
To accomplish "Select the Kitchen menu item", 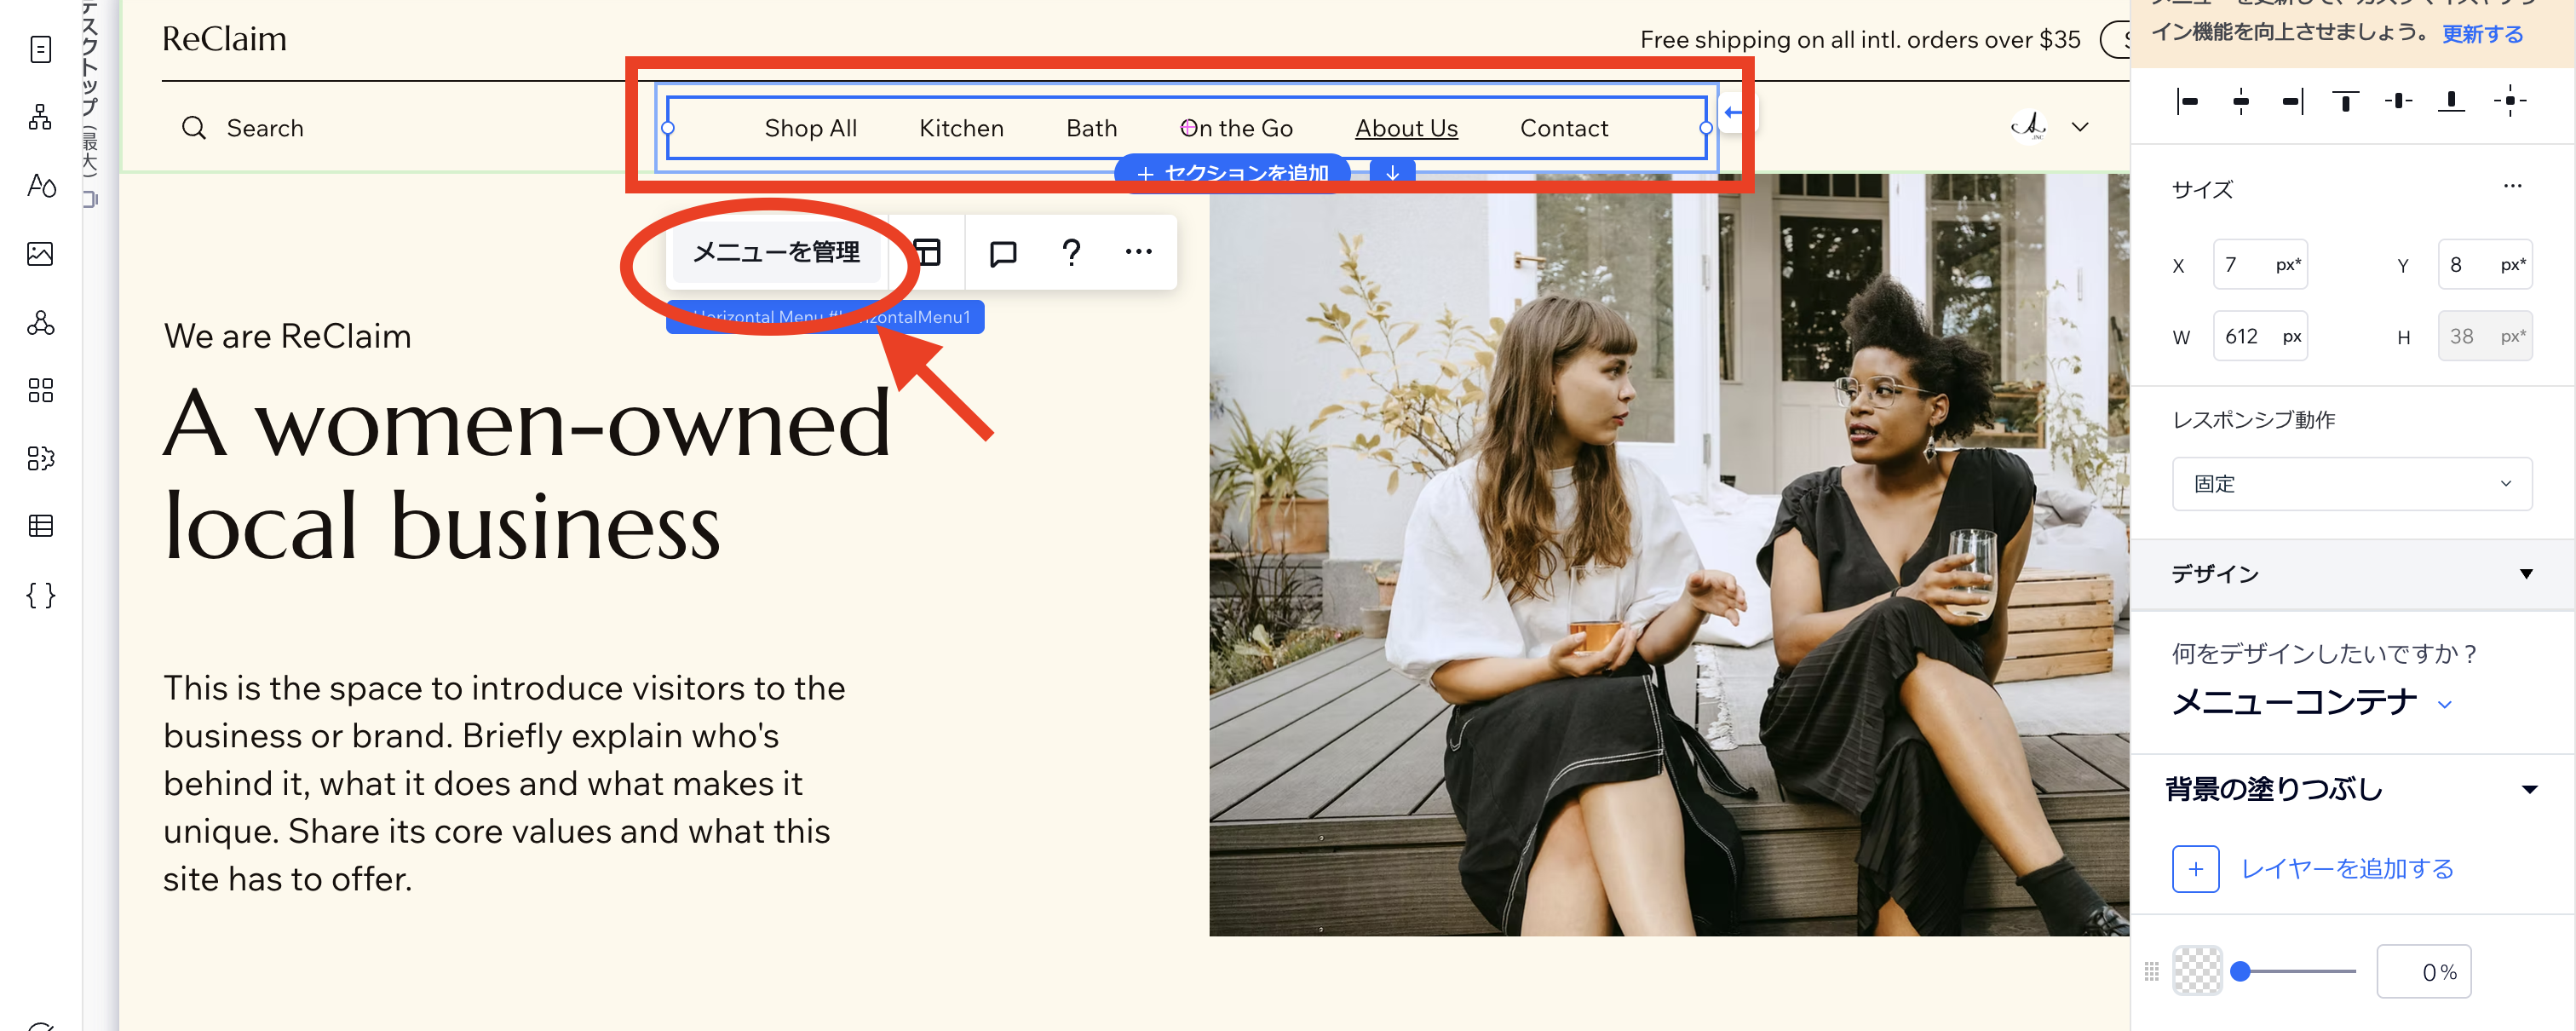I will [960, 128].
